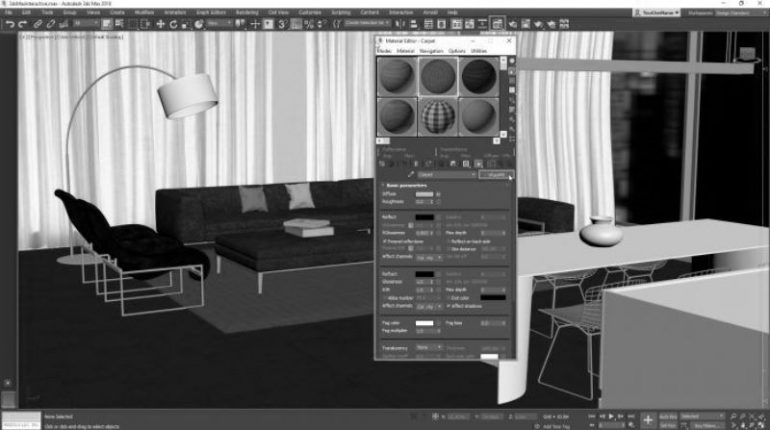The height and width of the screenshot is (430, 770).
Task: Click the ViewCube in the viewport corner
Action: 747,54
